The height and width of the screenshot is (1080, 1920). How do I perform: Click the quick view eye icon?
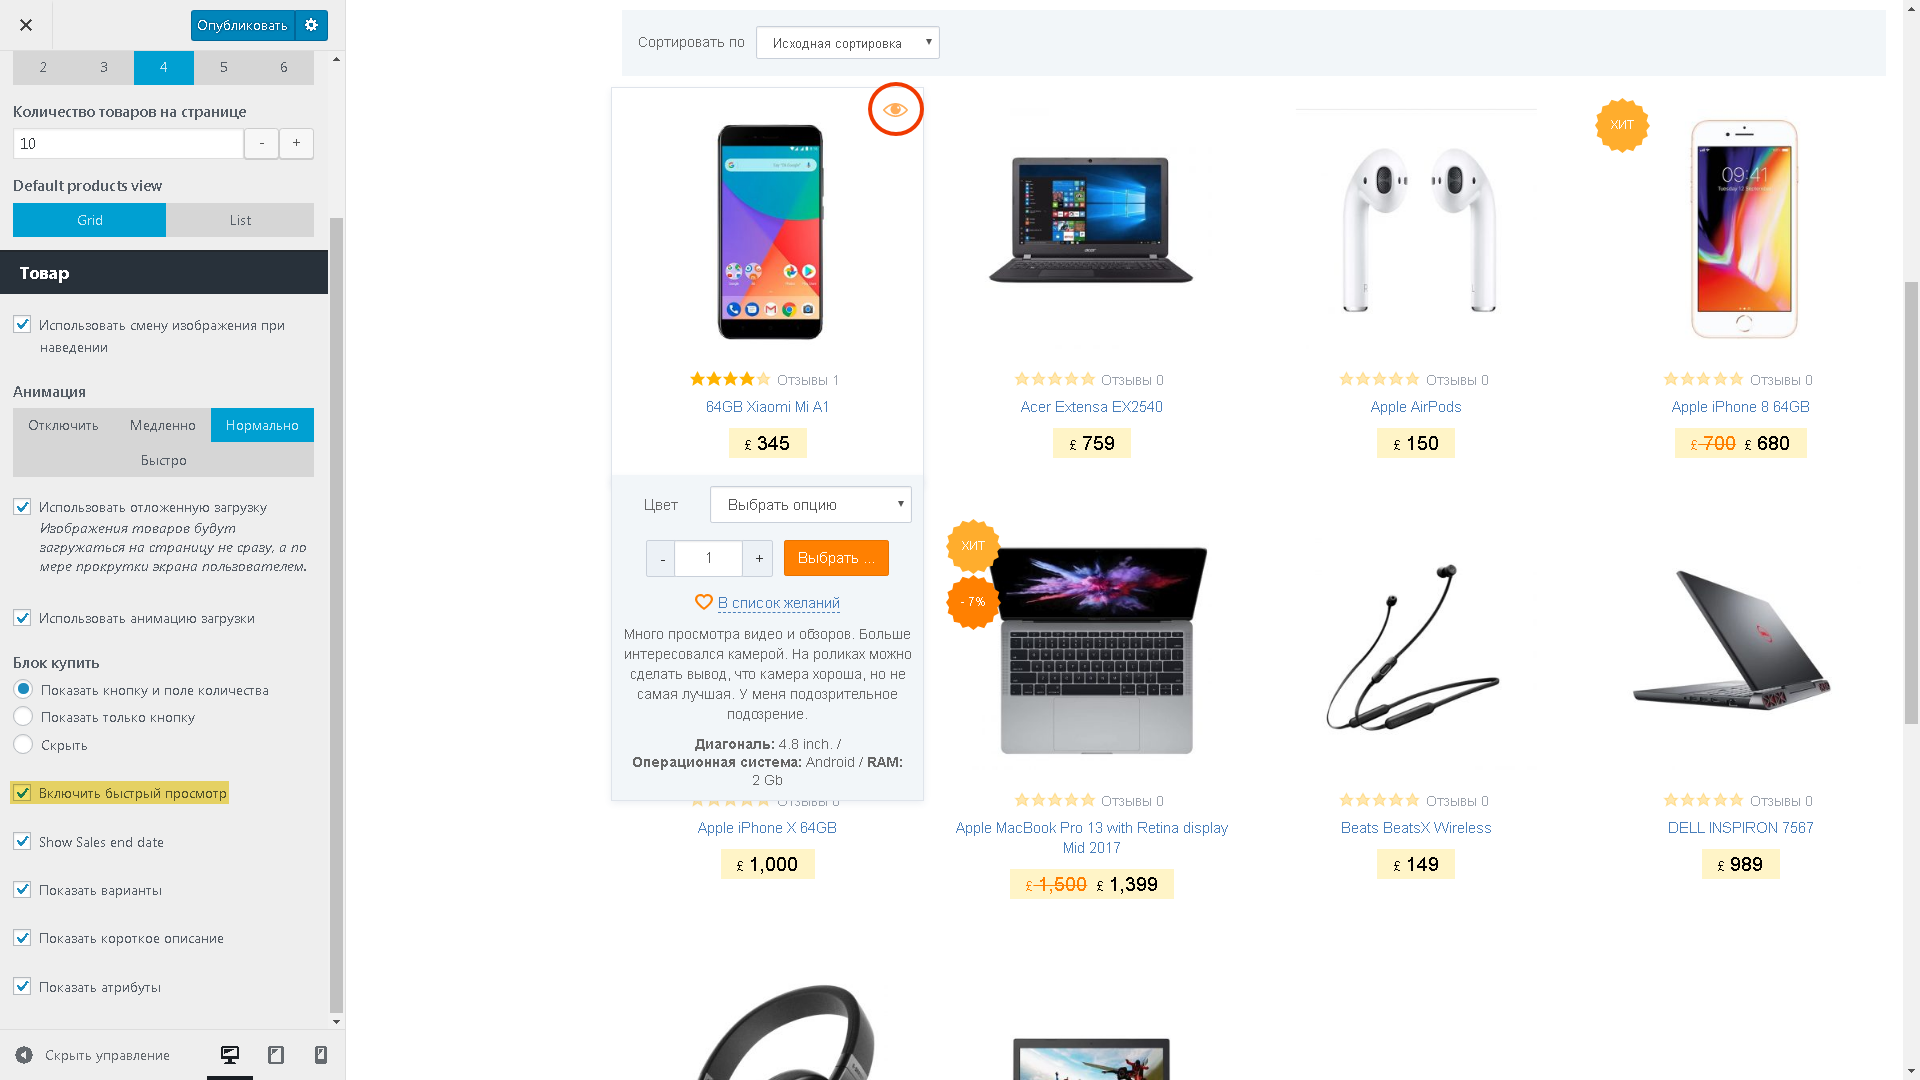(x=895, y=110)
